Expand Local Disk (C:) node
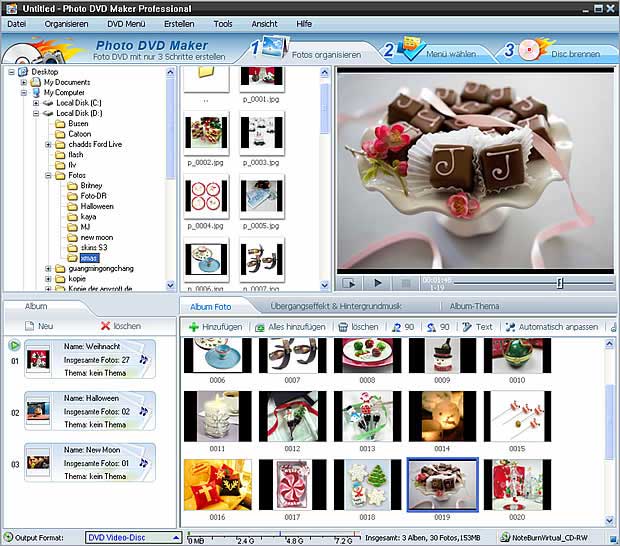Viewport: 620px width, 546px height. pyautogui.click(x=36, y=103)
